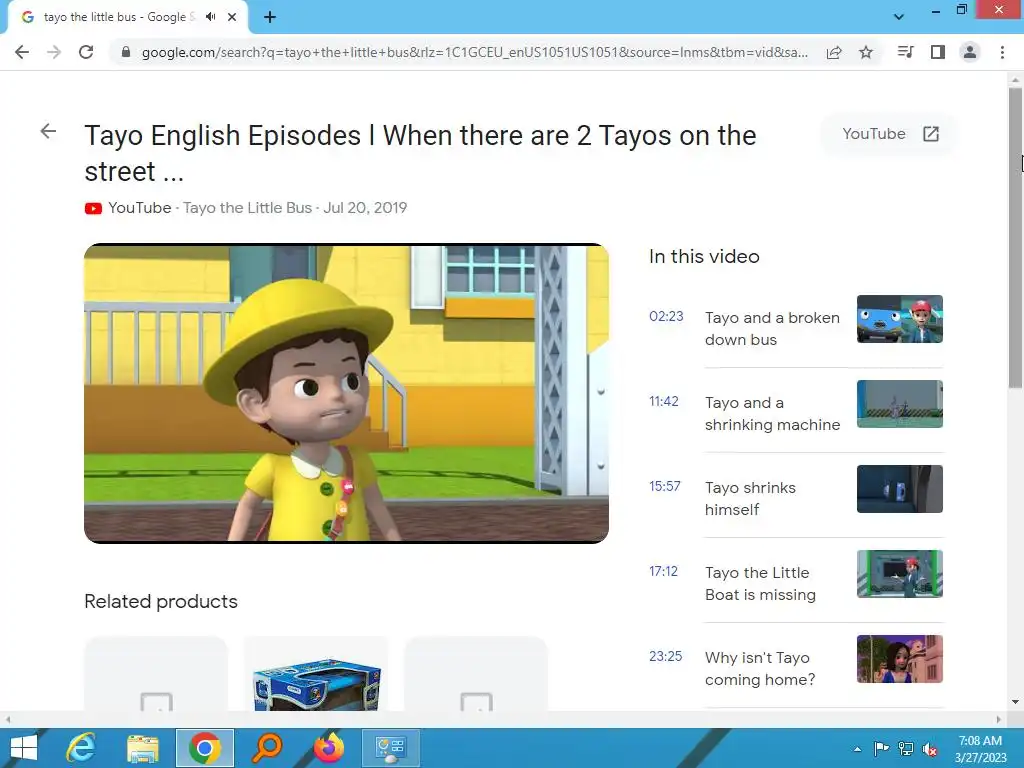Select 'Tayo the Little Boat is missing' chapter
1024x768 pixels.
[x=760, y=583]
